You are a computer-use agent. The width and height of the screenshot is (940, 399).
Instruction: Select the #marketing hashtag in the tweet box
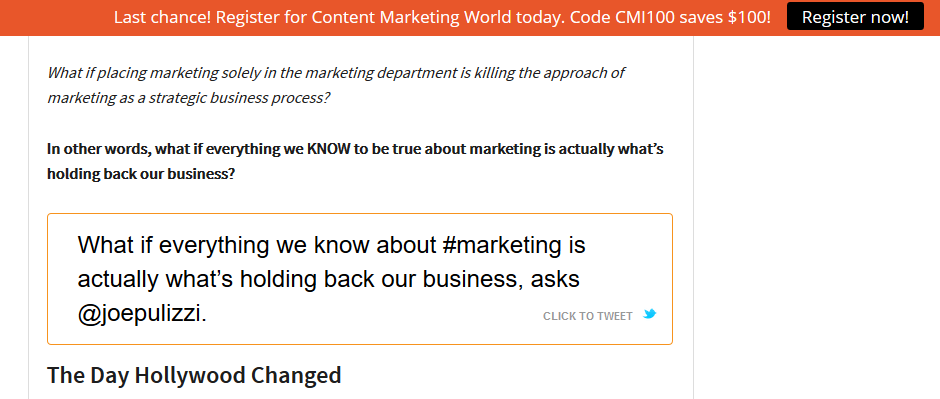click(x=502, y=244)
